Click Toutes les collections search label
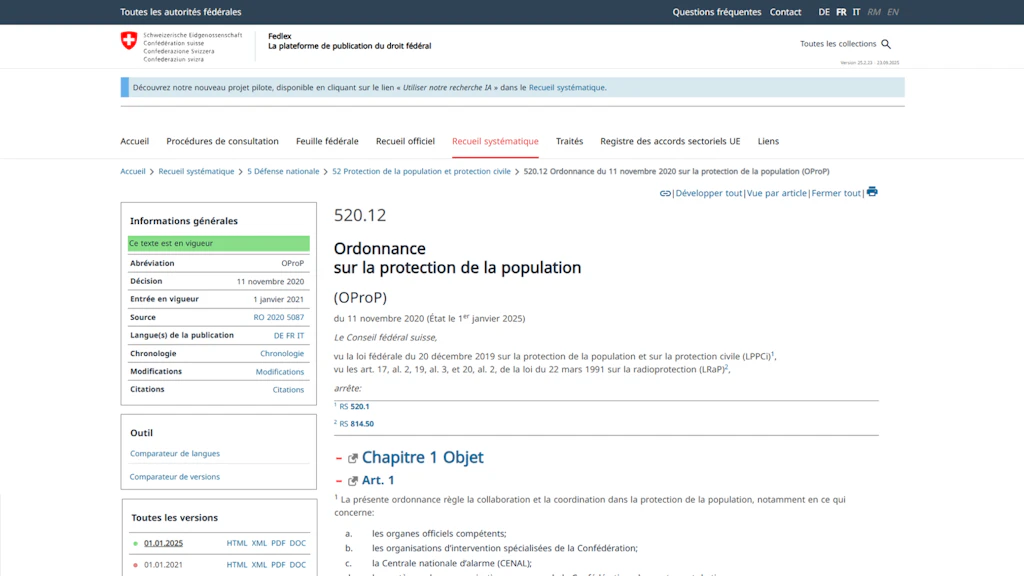The height and width of the screenshot is (576, 1024). pyautogui.click(x=838, y=44)
